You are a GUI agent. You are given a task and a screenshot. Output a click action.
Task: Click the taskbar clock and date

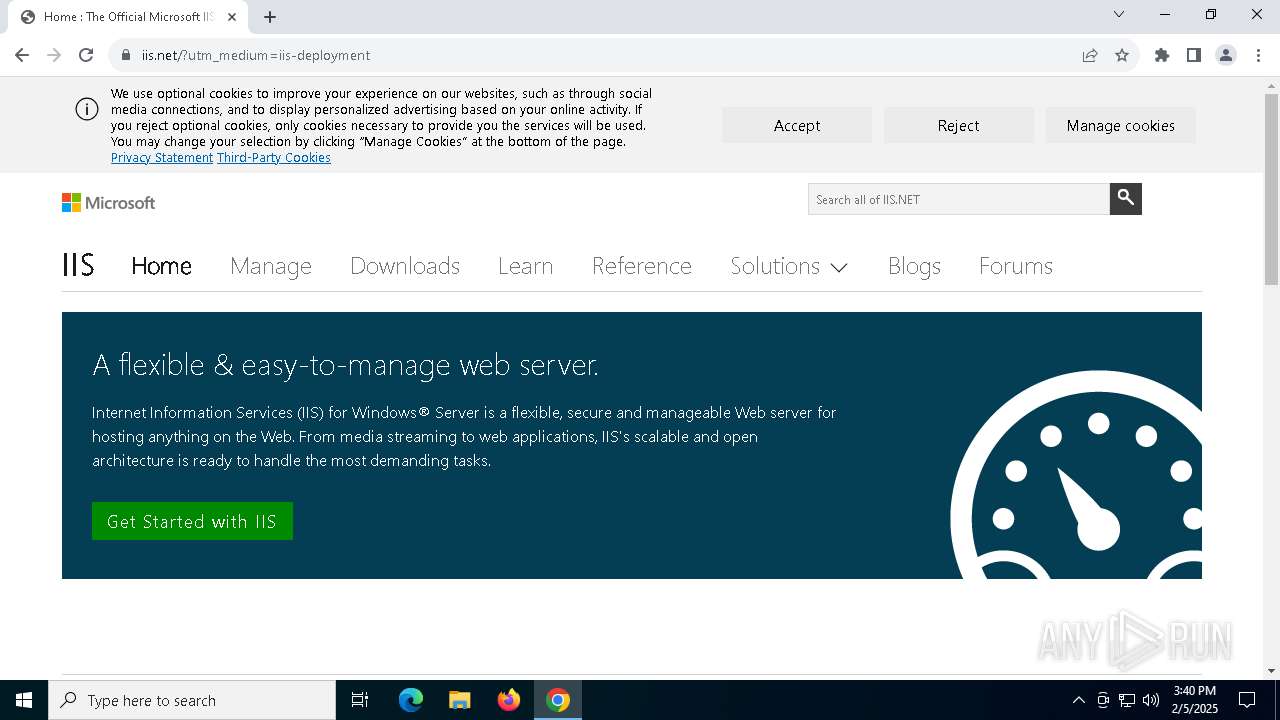(1194, 700)
